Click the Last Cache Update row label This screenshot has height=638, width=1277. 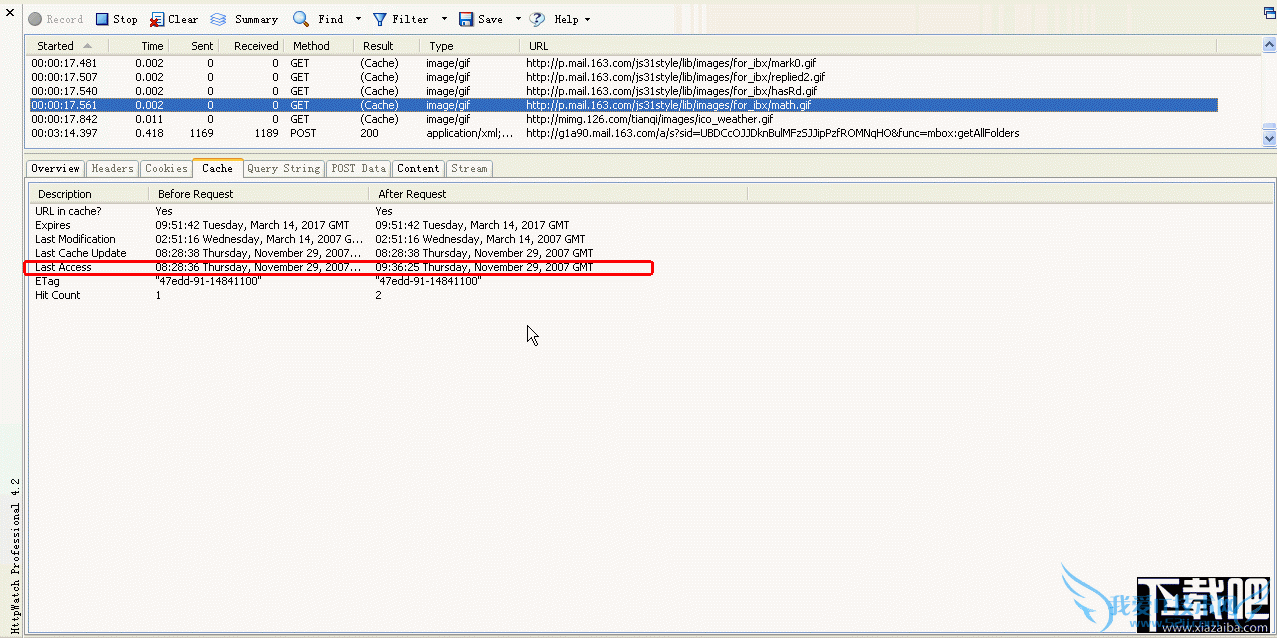pos(81,253)
